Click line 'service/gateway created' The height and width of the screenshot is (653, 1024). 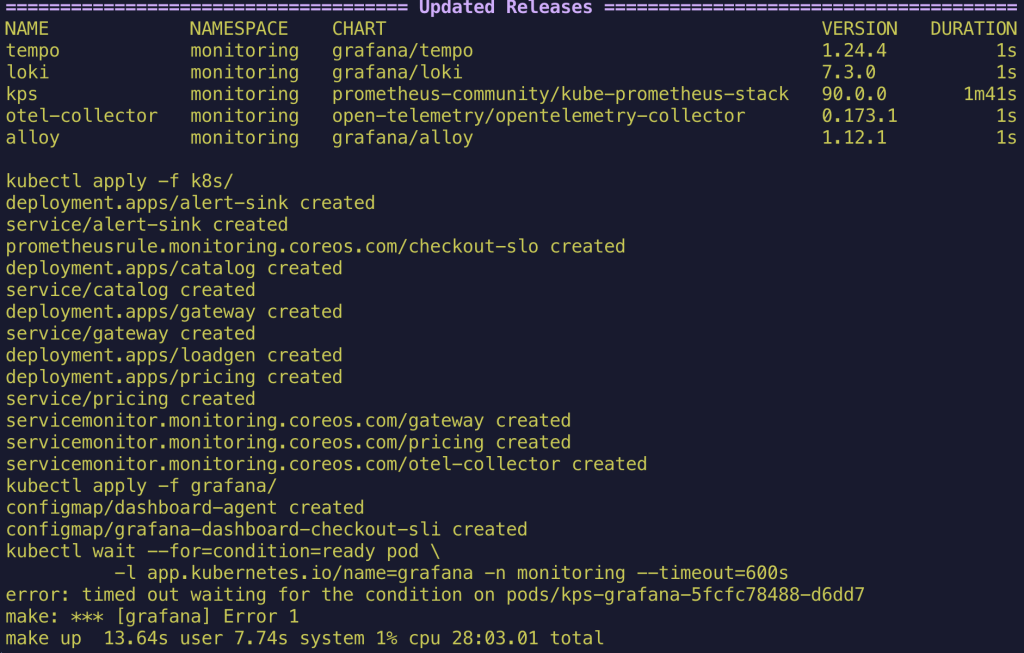coord(131,334)
